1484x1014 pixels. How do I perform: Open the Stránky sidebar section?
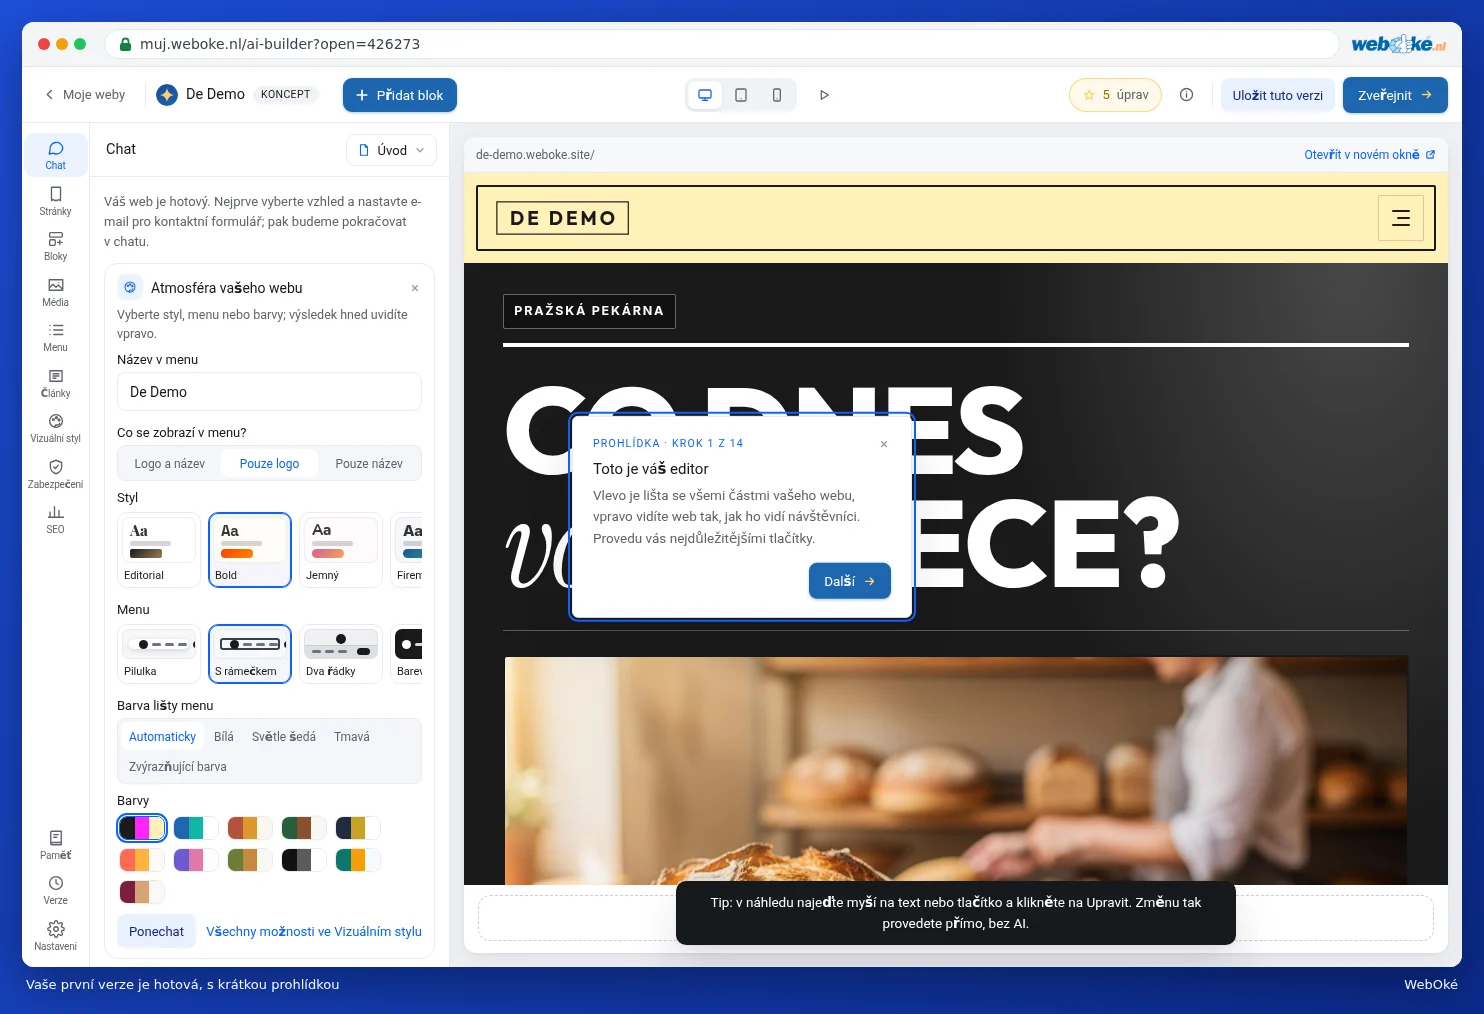coord(55,200)
